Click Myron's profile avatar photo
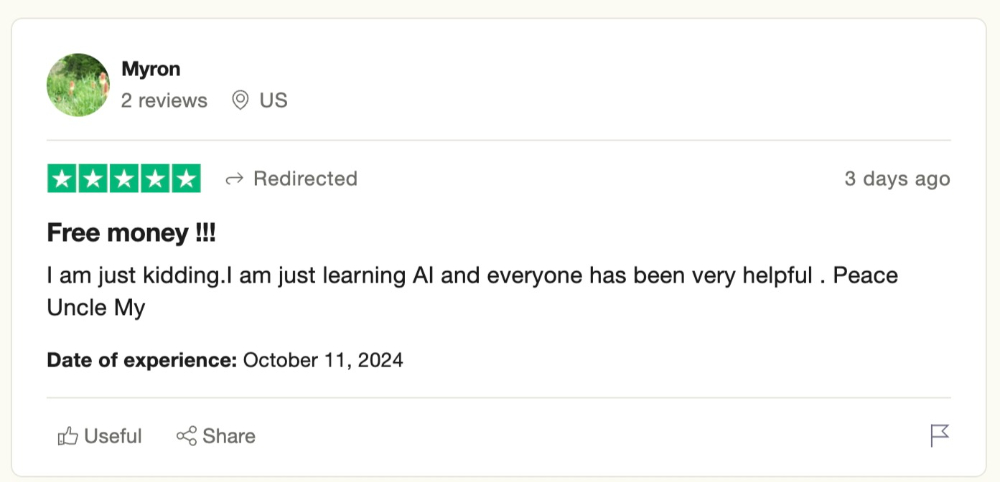 tap(78, 85)
